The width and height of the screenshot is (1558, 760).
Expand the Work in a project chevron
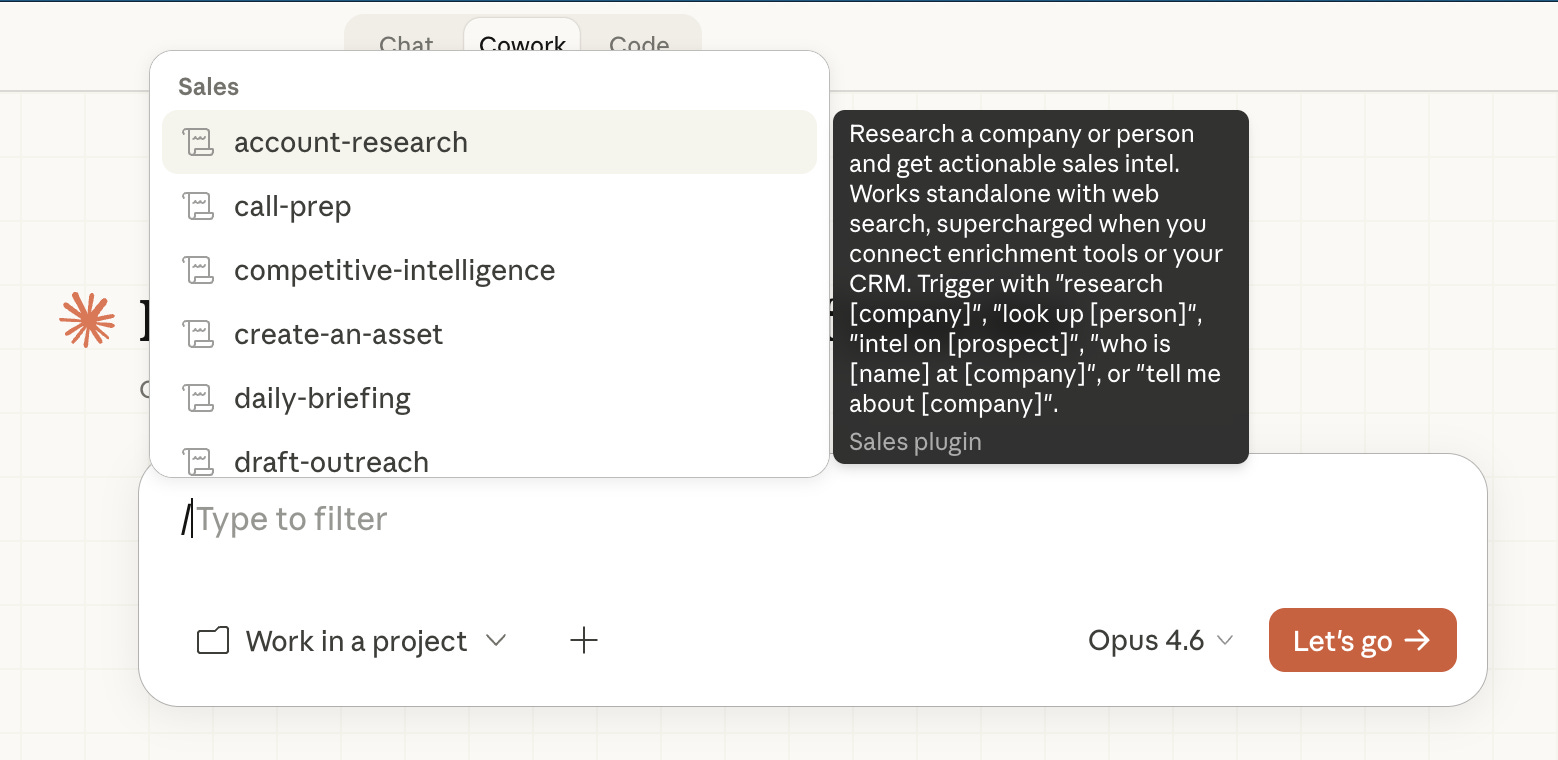[496, 641]
